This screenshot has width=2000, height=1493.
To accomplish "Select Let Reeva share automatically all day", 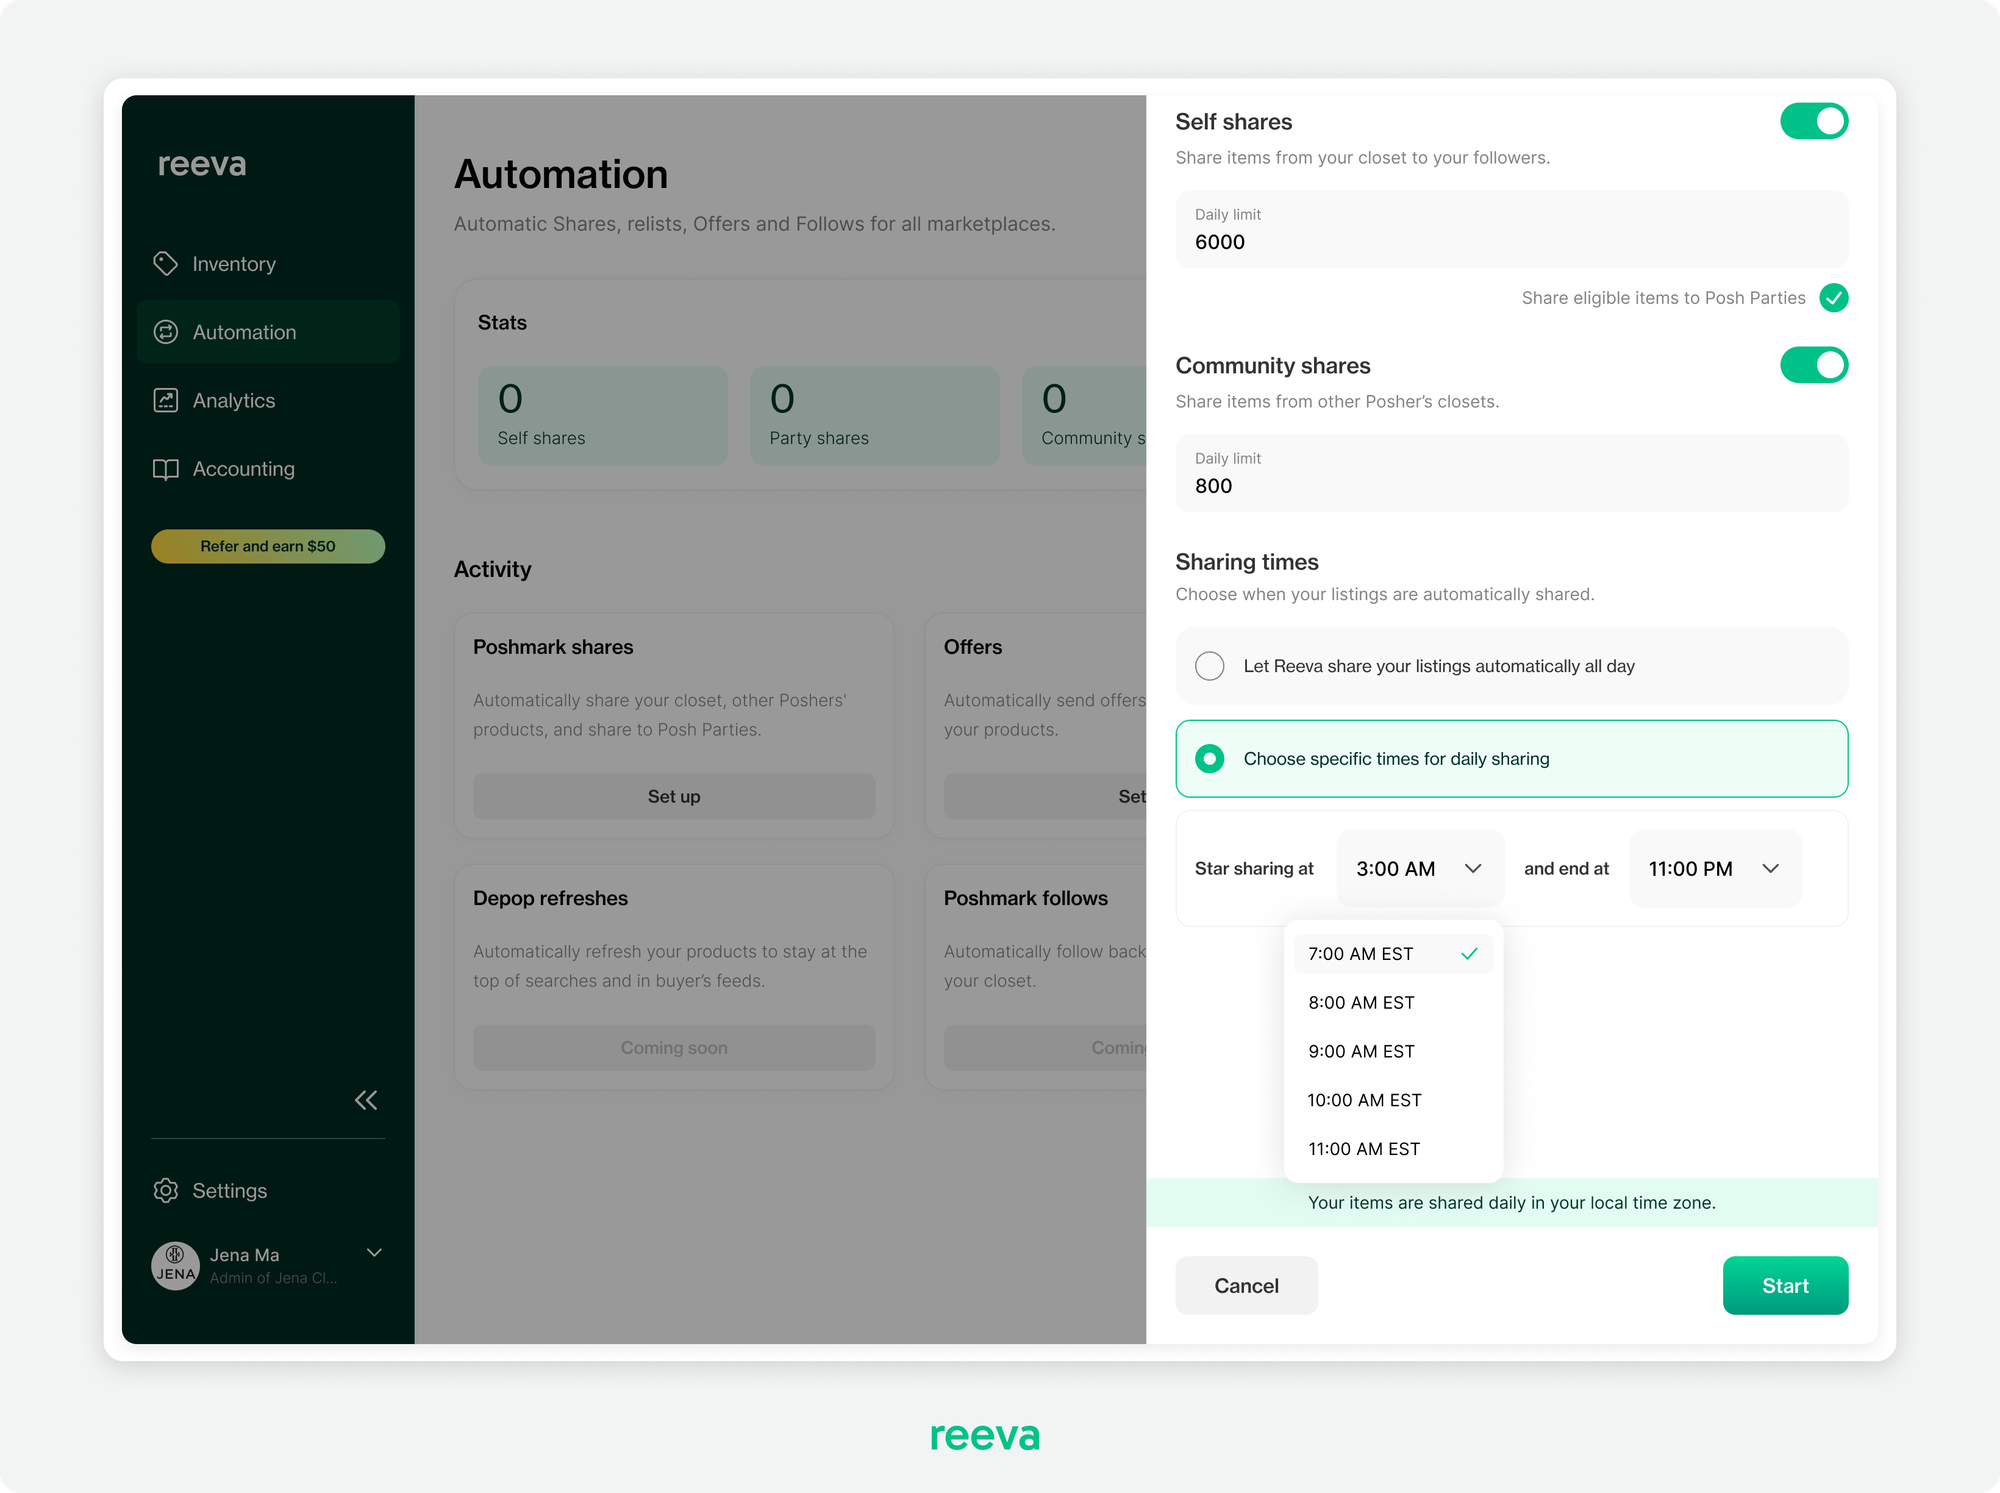I will click(1511, 666).
